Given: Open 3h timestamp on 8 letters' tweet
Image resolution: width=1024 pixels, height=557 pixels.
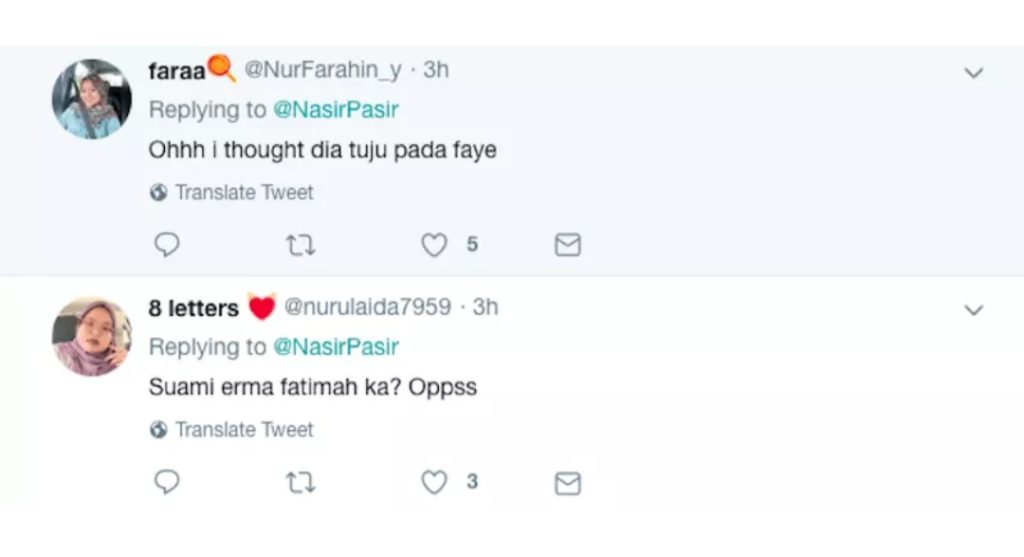Looking at the screenshot, I should coord(485,307).
